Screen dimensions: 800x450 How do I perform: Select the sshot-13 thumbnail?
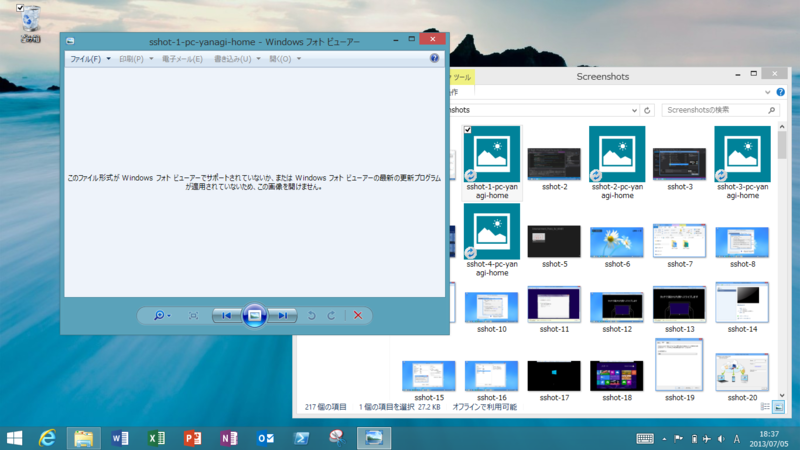coord(680,305)
